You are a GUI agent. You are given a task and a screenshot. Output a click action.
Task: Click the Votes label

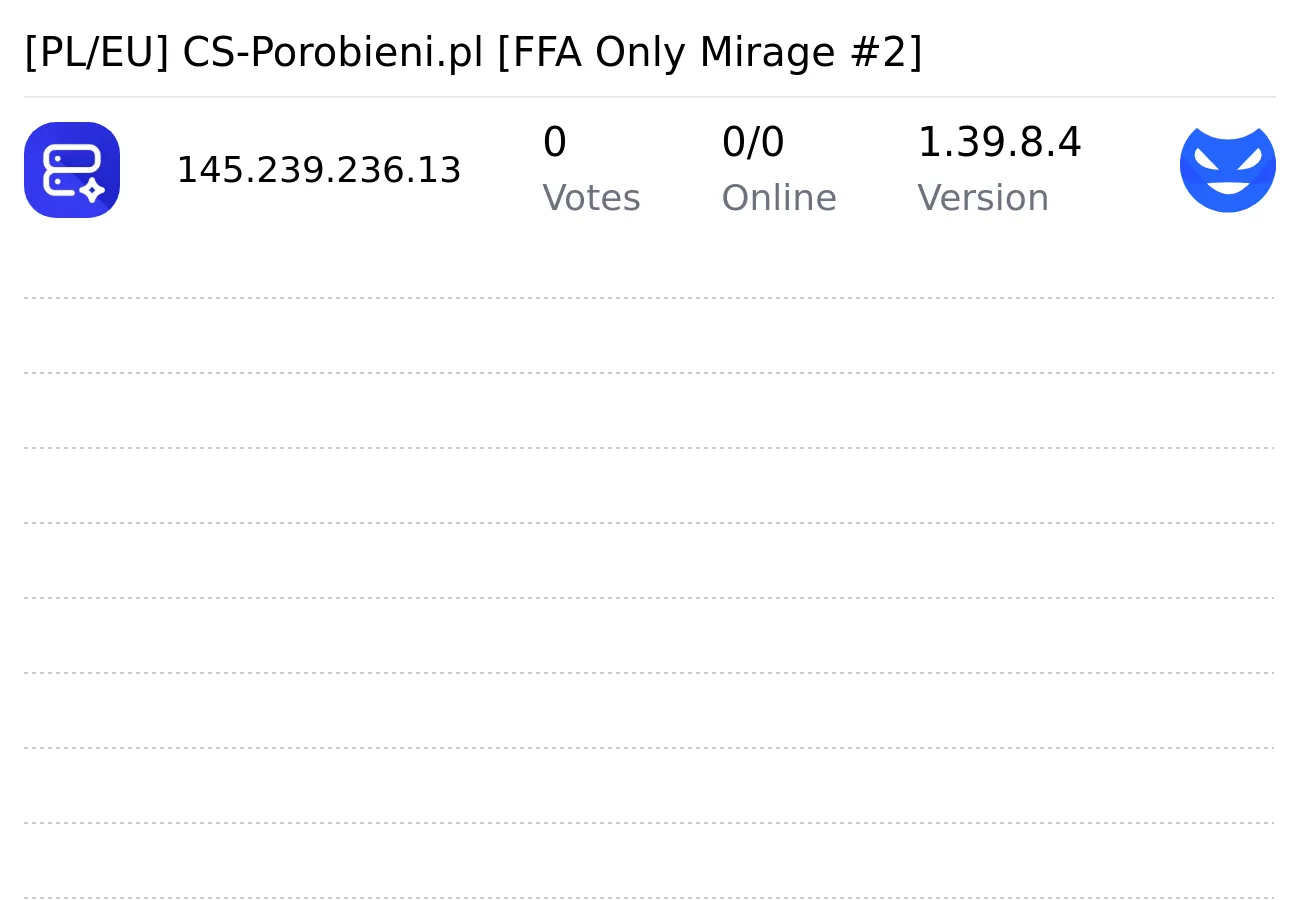(591, 198)
